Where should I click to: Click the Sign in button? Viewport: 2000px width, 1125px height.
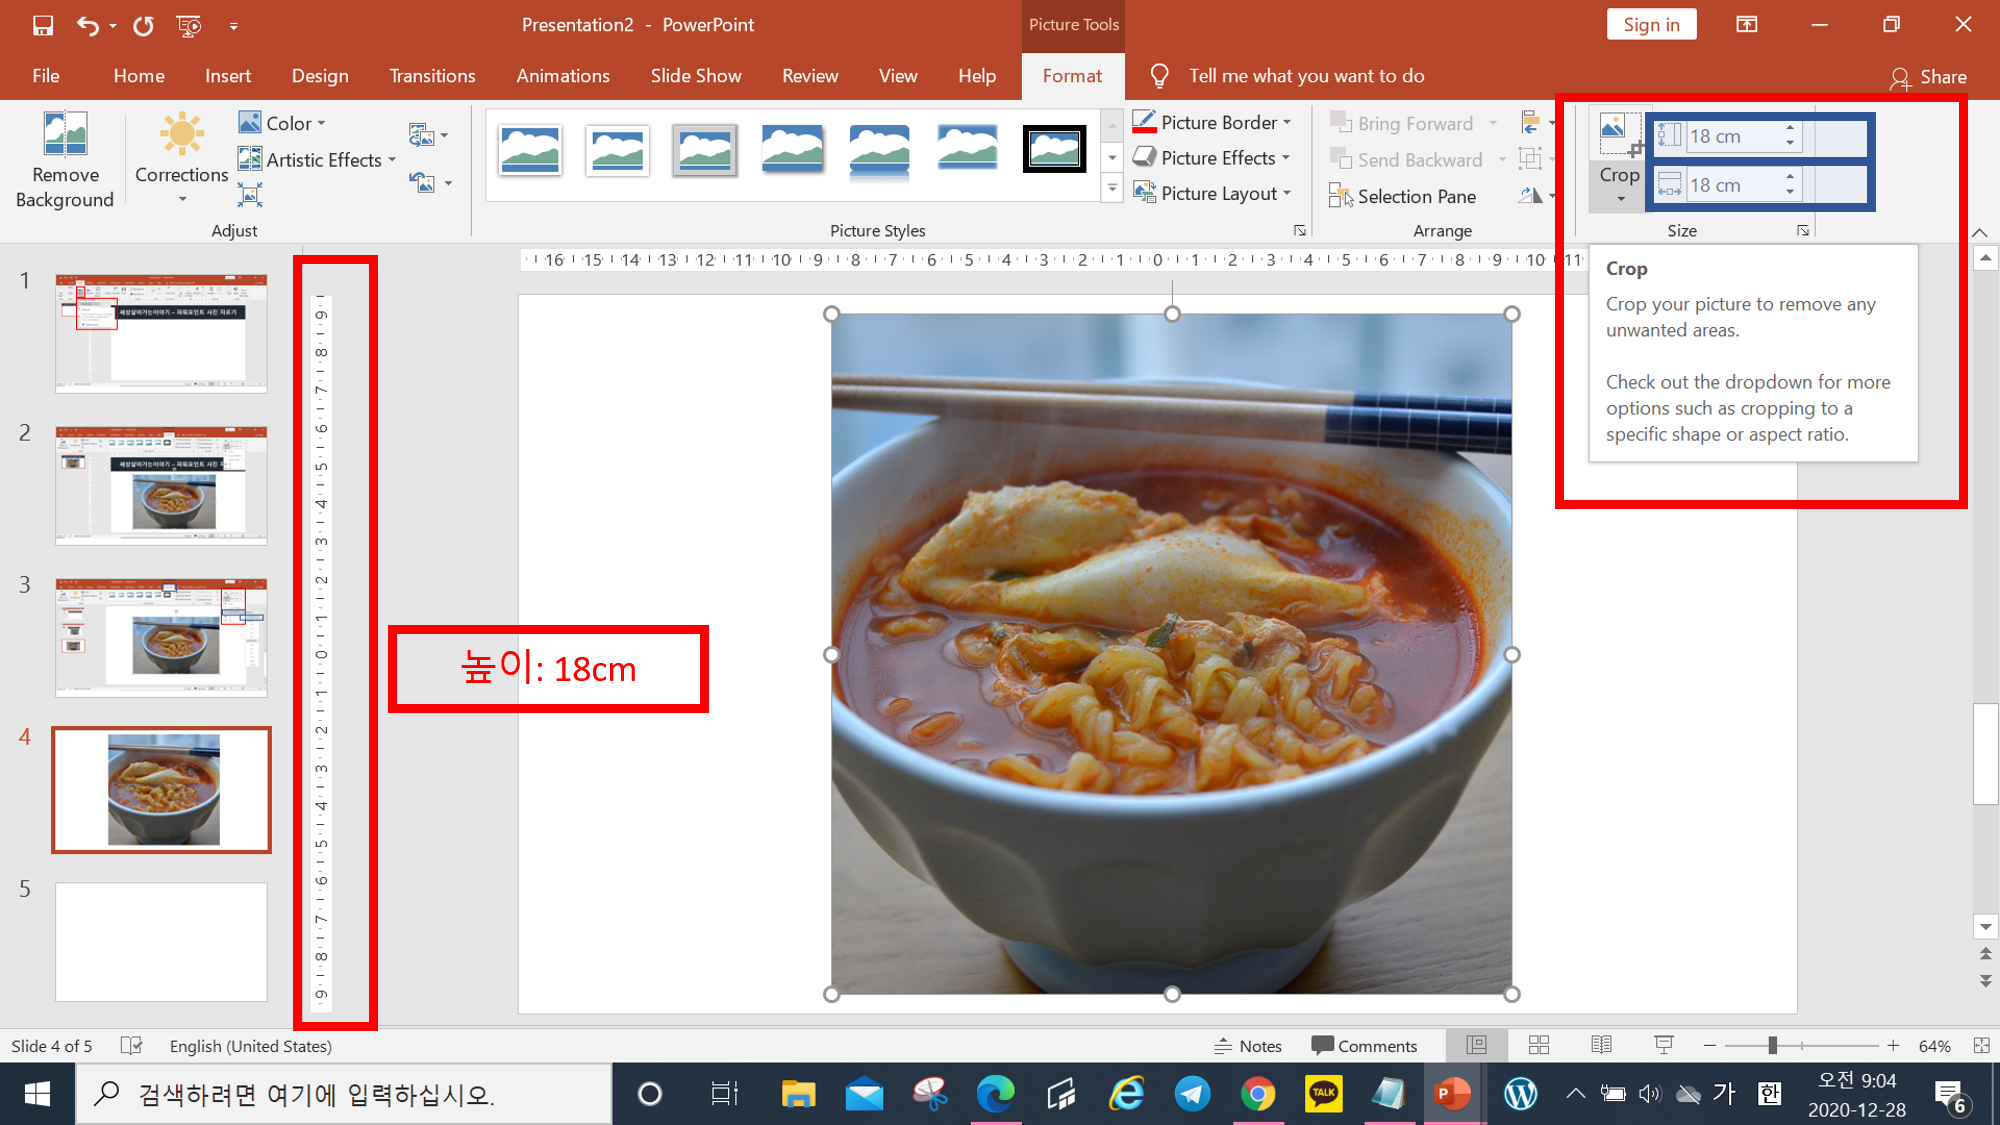coord(1651,25)
